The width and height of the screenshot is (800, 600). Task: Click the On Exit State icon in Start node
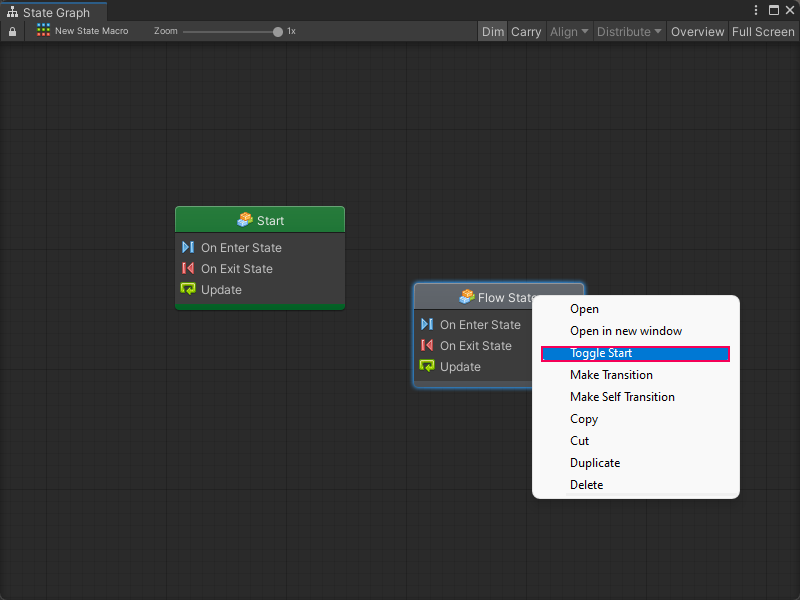(x=188, y=268)
